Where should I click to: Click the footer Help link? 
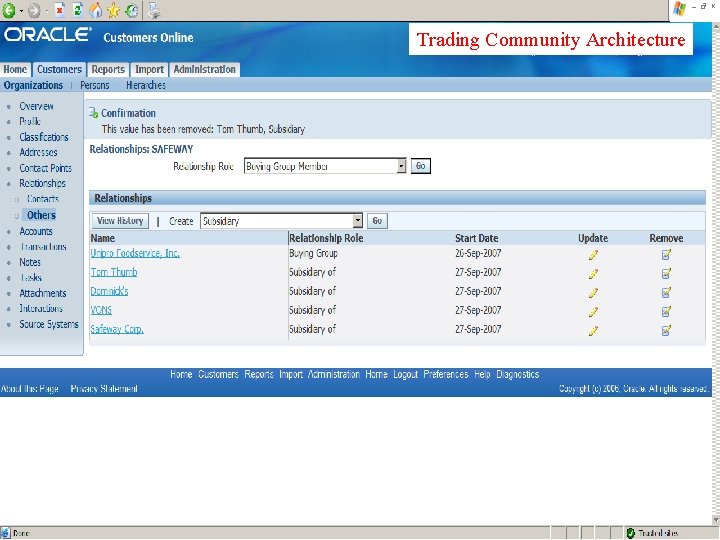click(x=482, y=375)
